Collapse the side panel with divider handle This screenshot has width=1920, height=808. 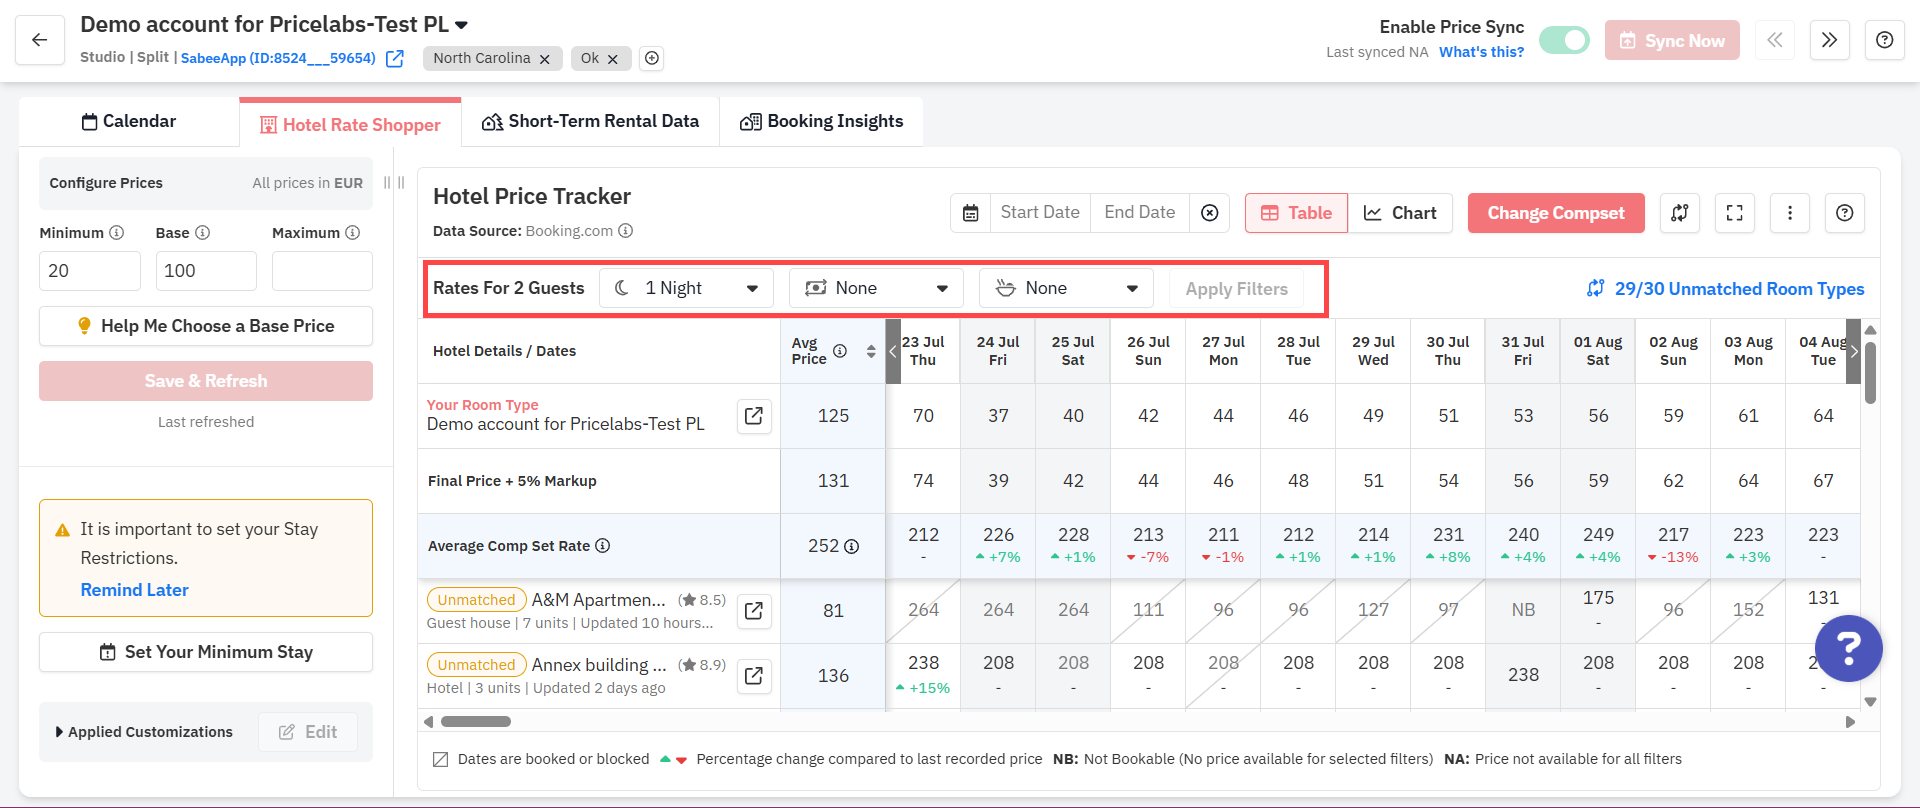pos(394,183)
